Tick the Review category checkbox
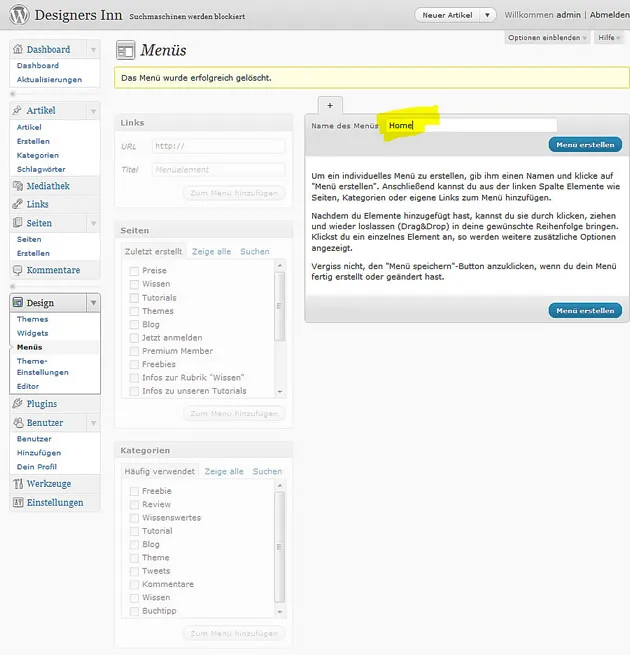 click(x=134, y=505)
